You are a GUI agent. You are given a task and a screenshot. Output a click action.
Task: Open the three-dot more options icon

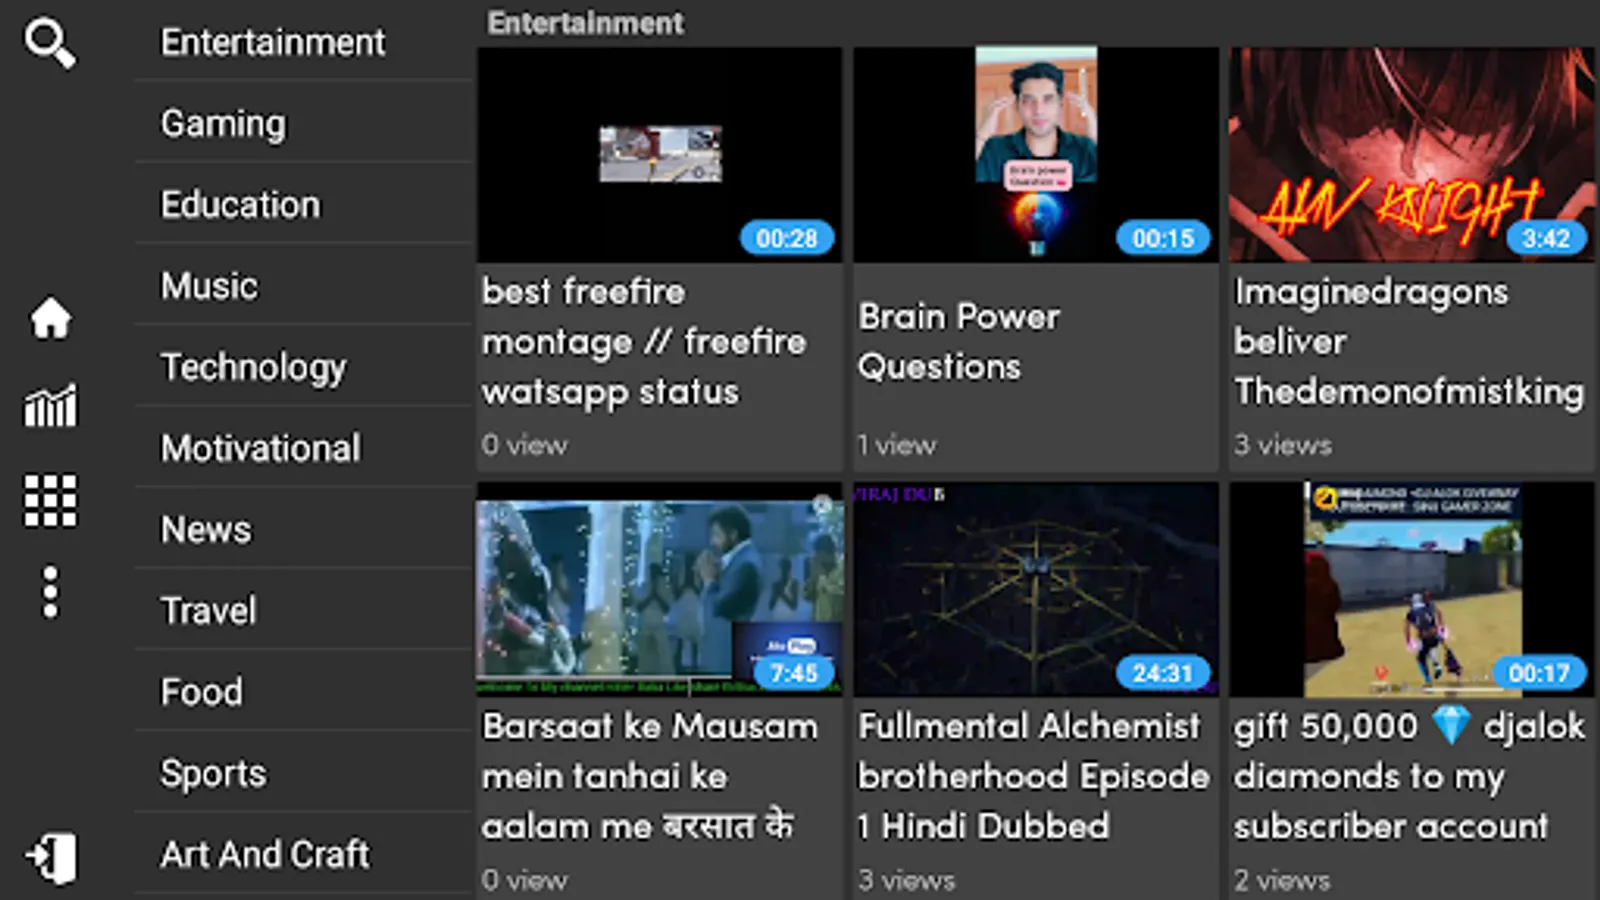(50, 592)
